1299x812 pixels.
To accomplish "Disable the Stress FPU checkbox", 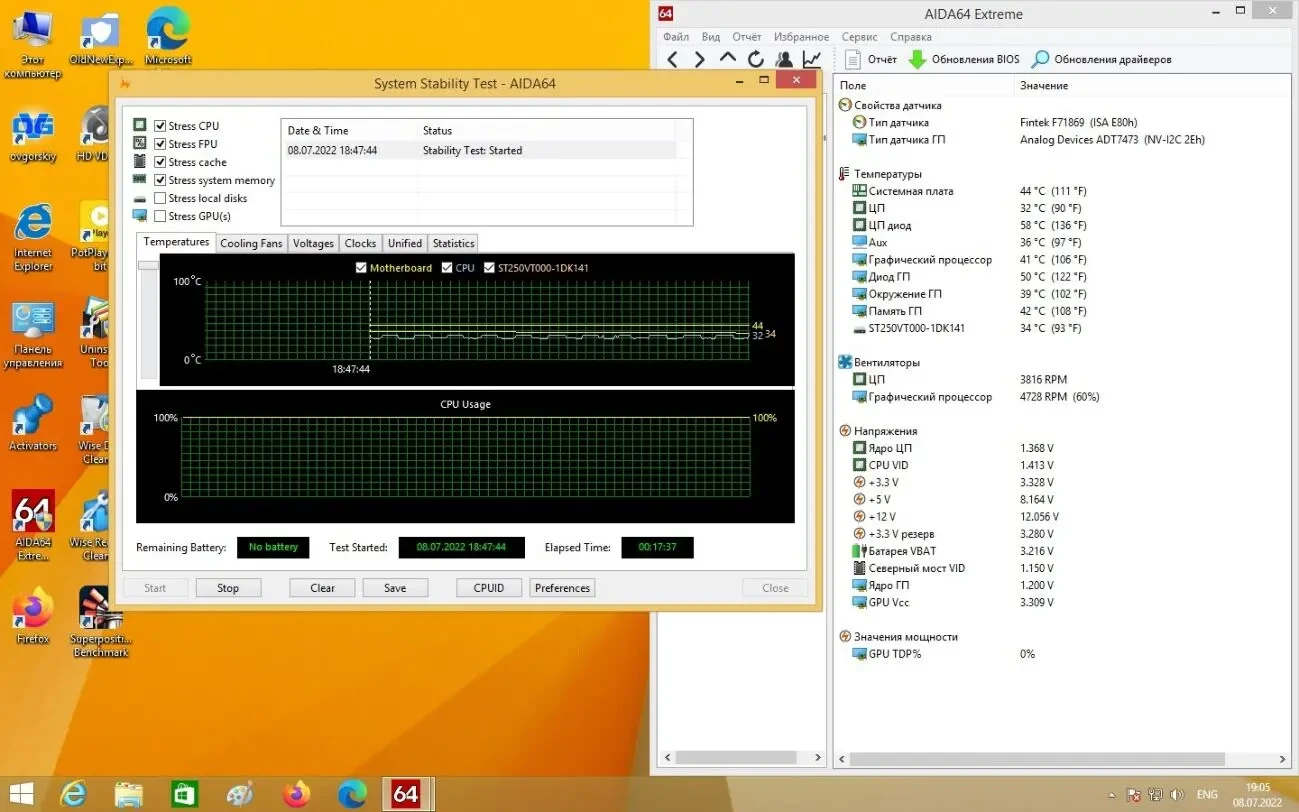I will [x=159, y=143].
